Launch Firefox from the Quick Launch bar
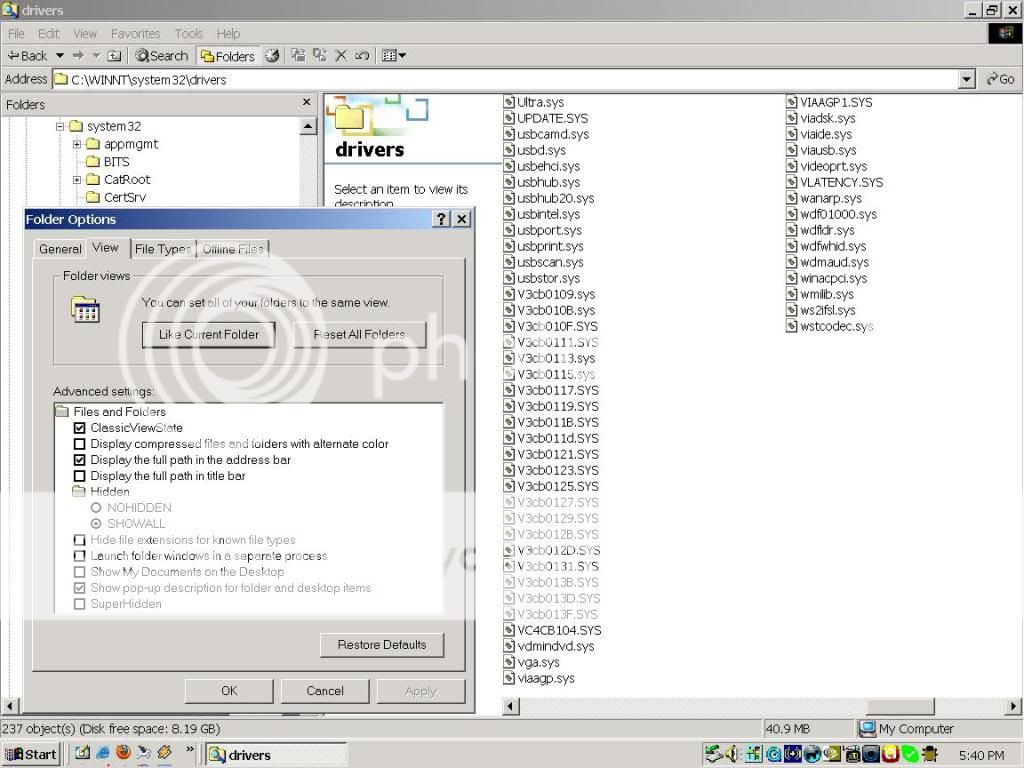 123,753
